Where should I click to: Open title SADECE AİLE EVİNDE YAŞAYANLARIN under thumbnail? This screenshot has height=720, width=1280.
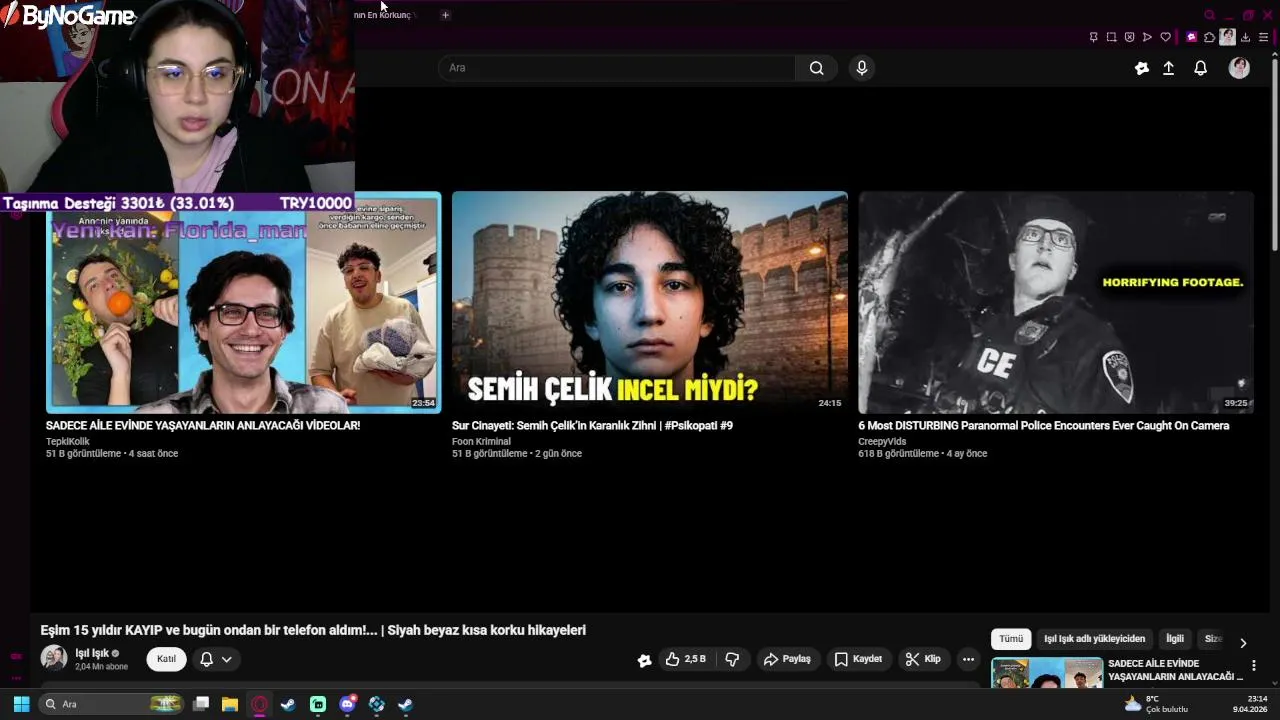(203, 426)
